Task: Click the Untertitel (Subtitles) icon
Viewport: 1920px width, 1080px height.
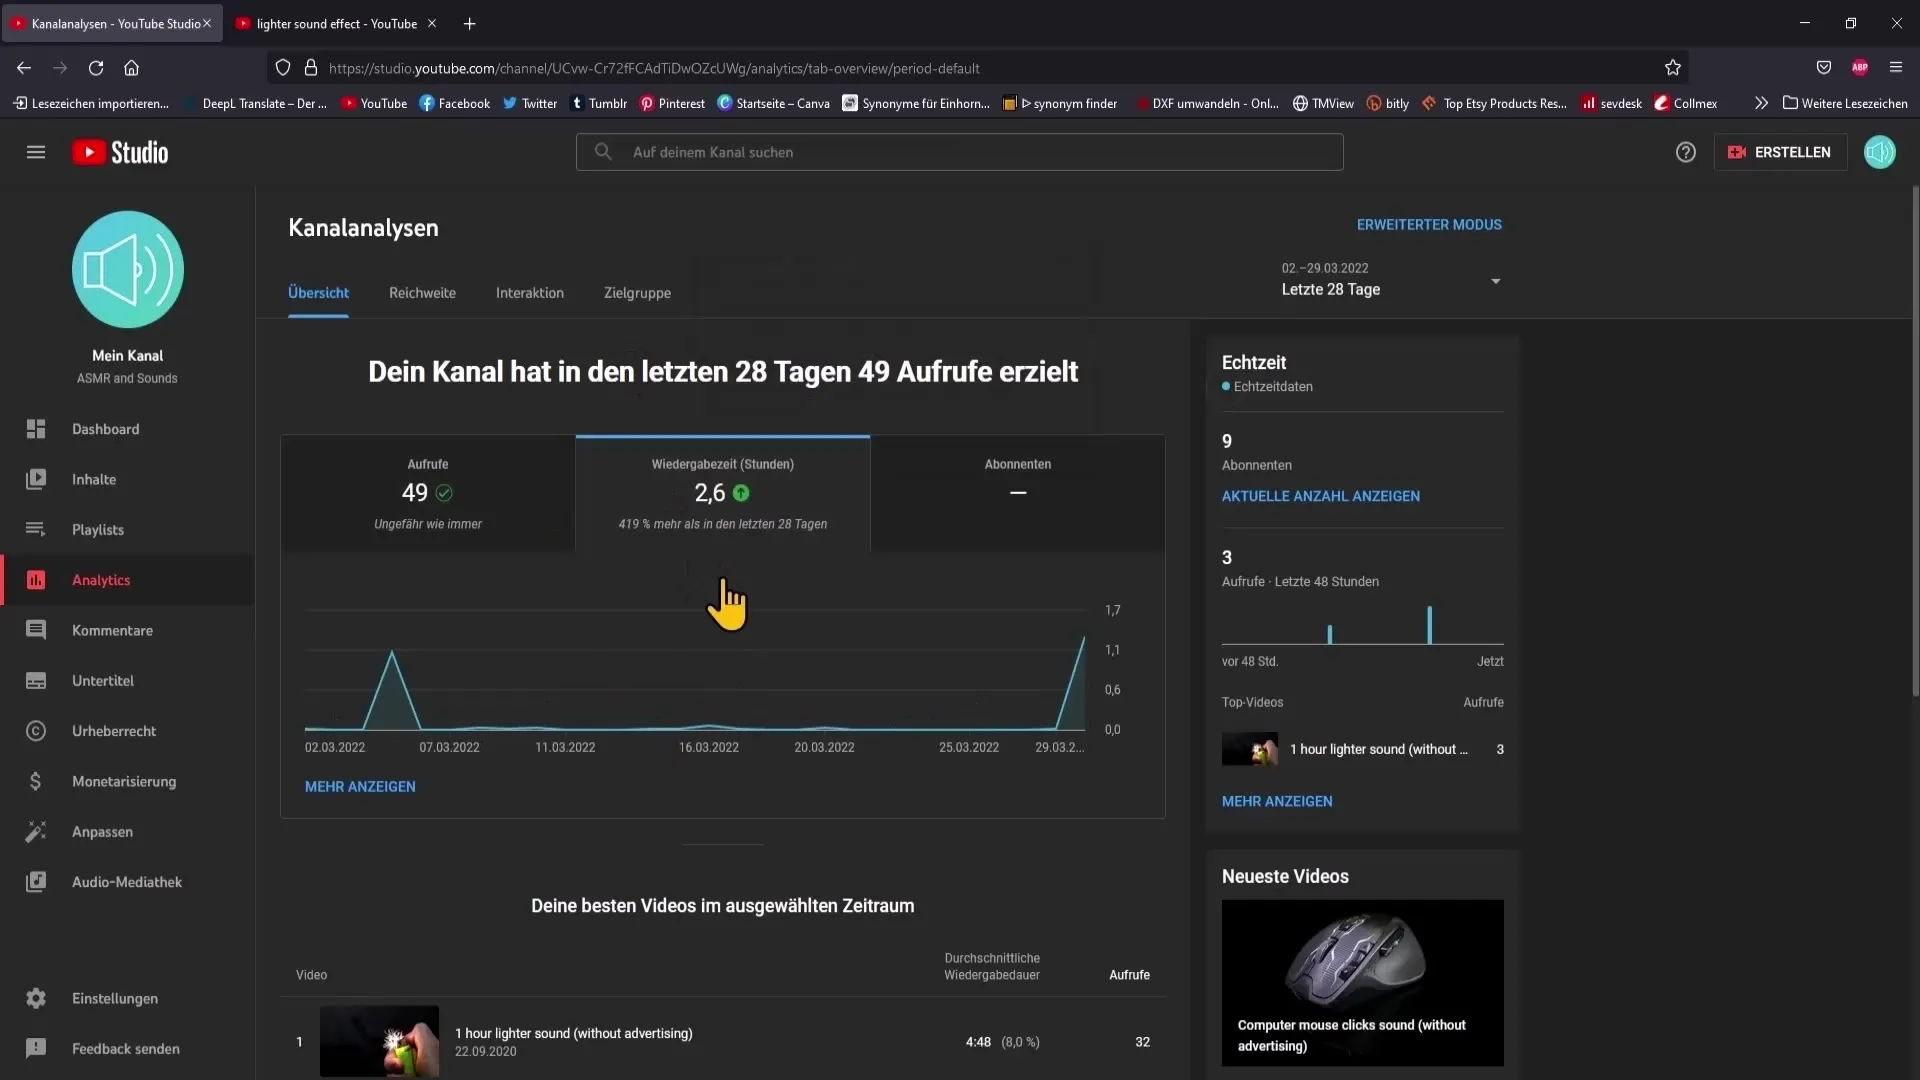Action: (36, 680)
